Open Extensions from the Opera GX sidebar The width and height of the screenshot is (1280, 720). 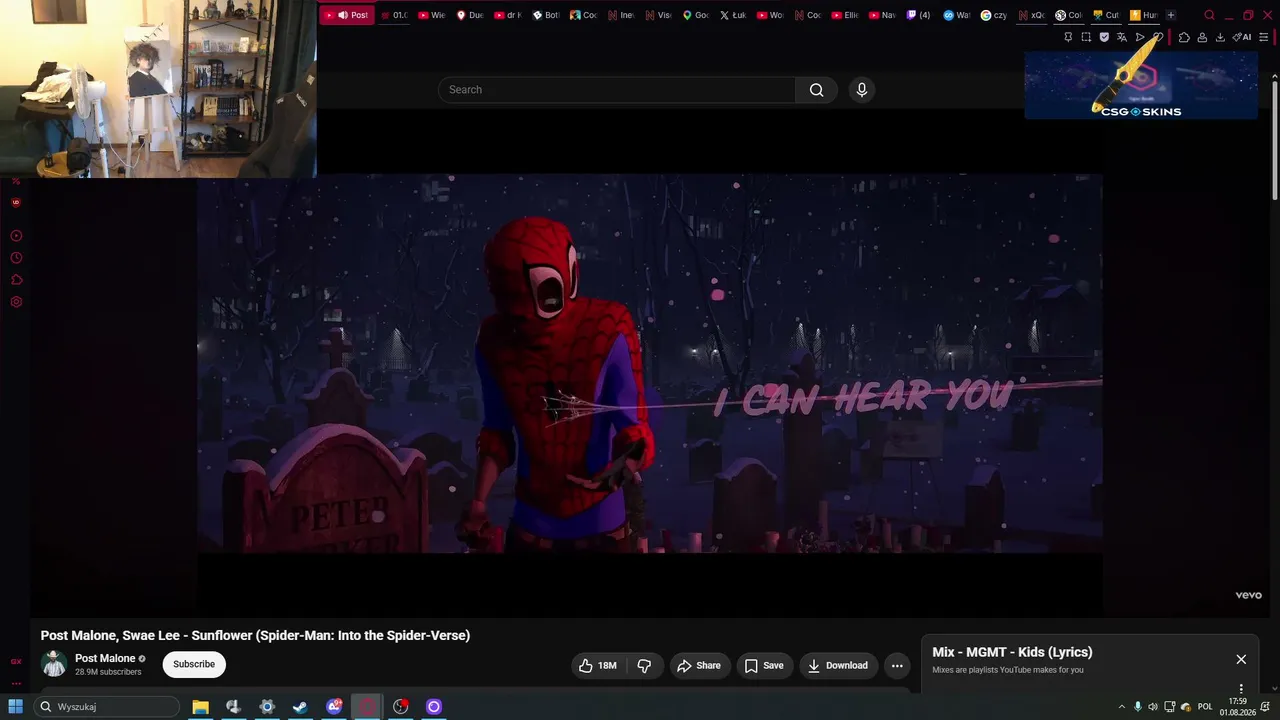16,280
